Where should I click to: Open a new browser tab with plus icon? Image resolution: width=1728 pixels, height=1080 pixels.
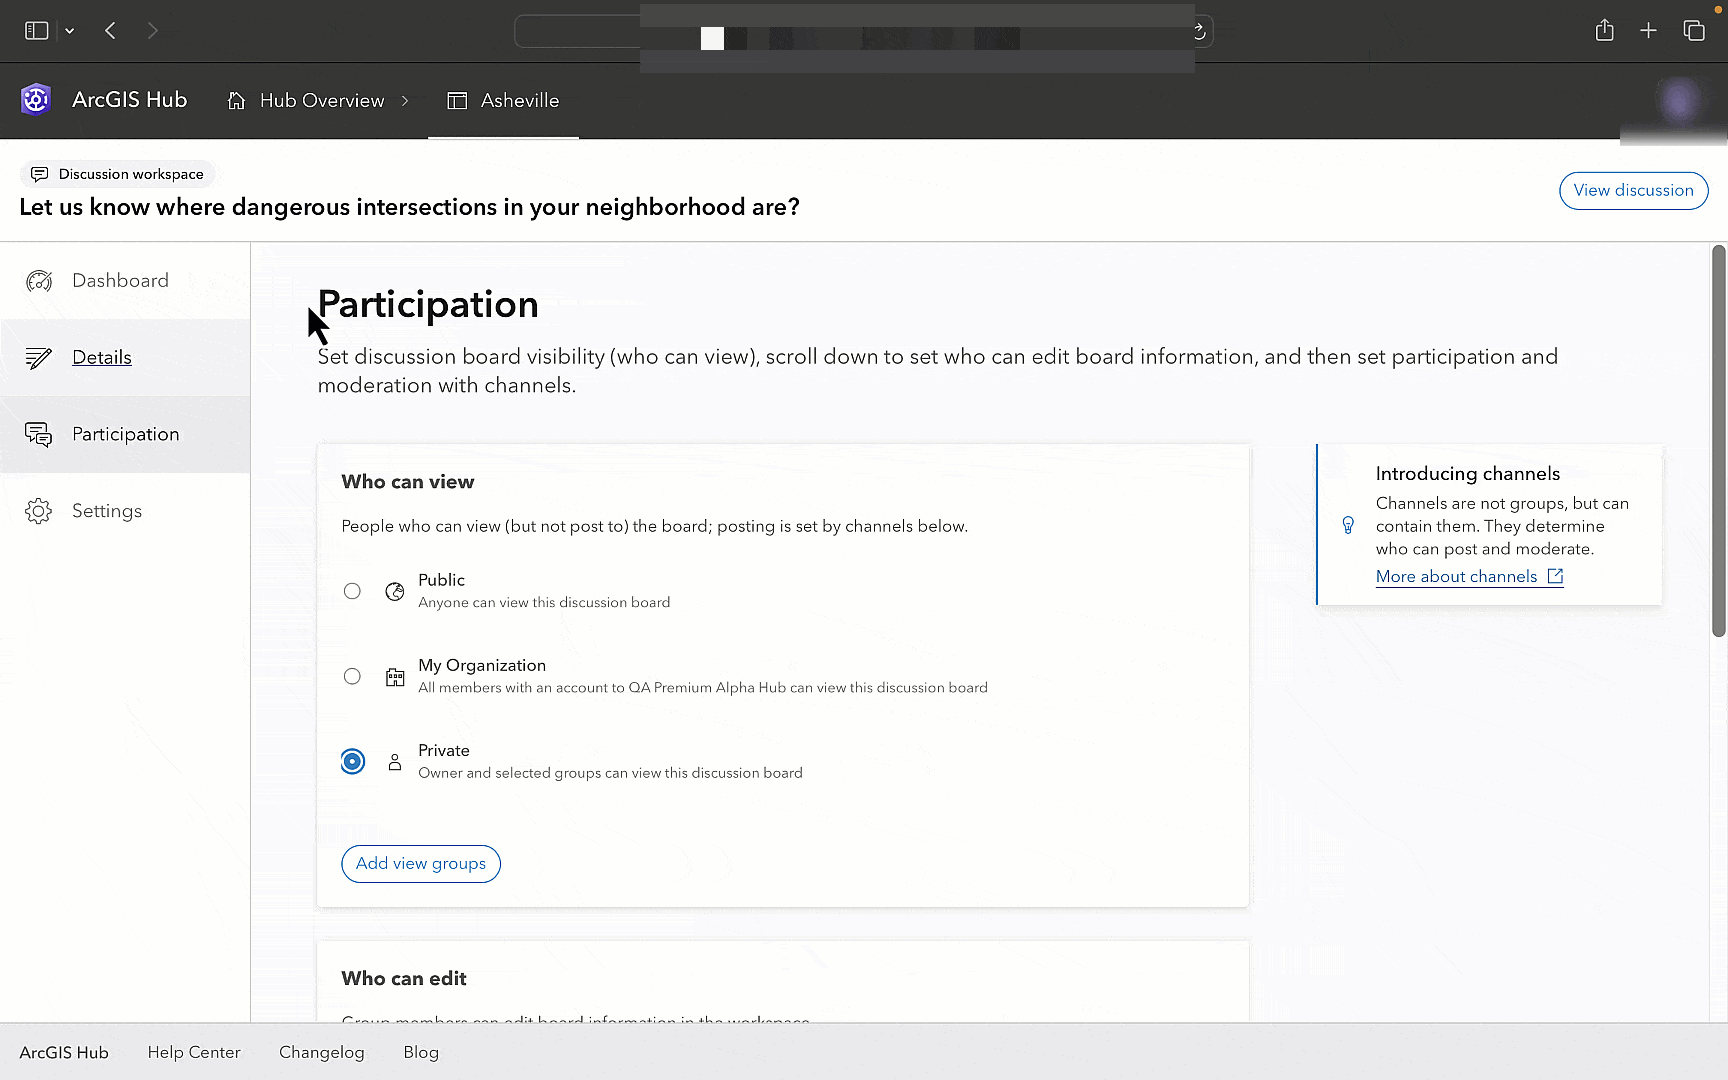point(1648,31)
